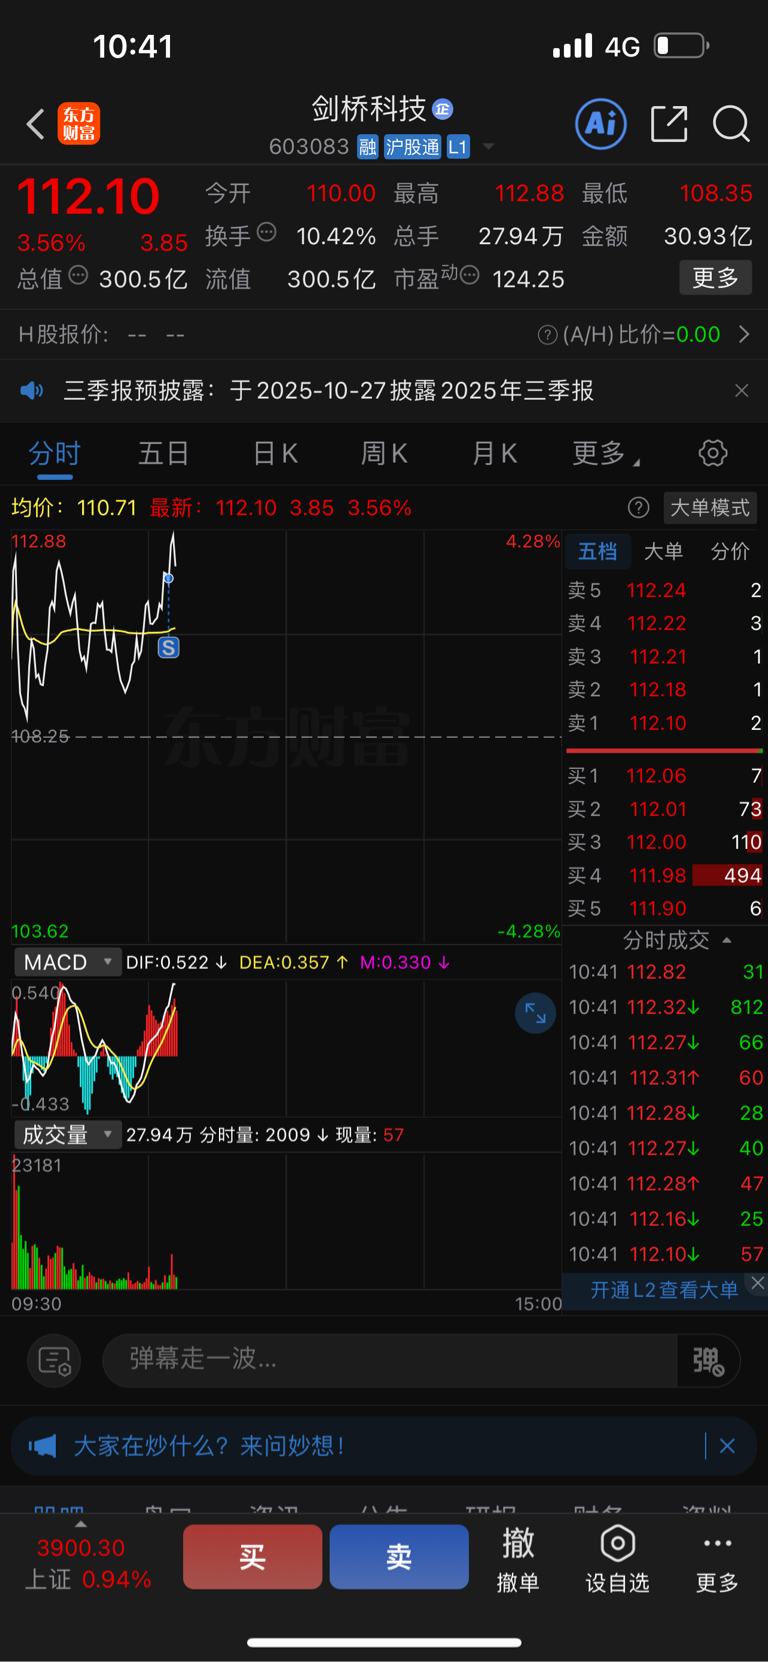Tap the 卖1 112.10 order row

click(x=665, y=723)
